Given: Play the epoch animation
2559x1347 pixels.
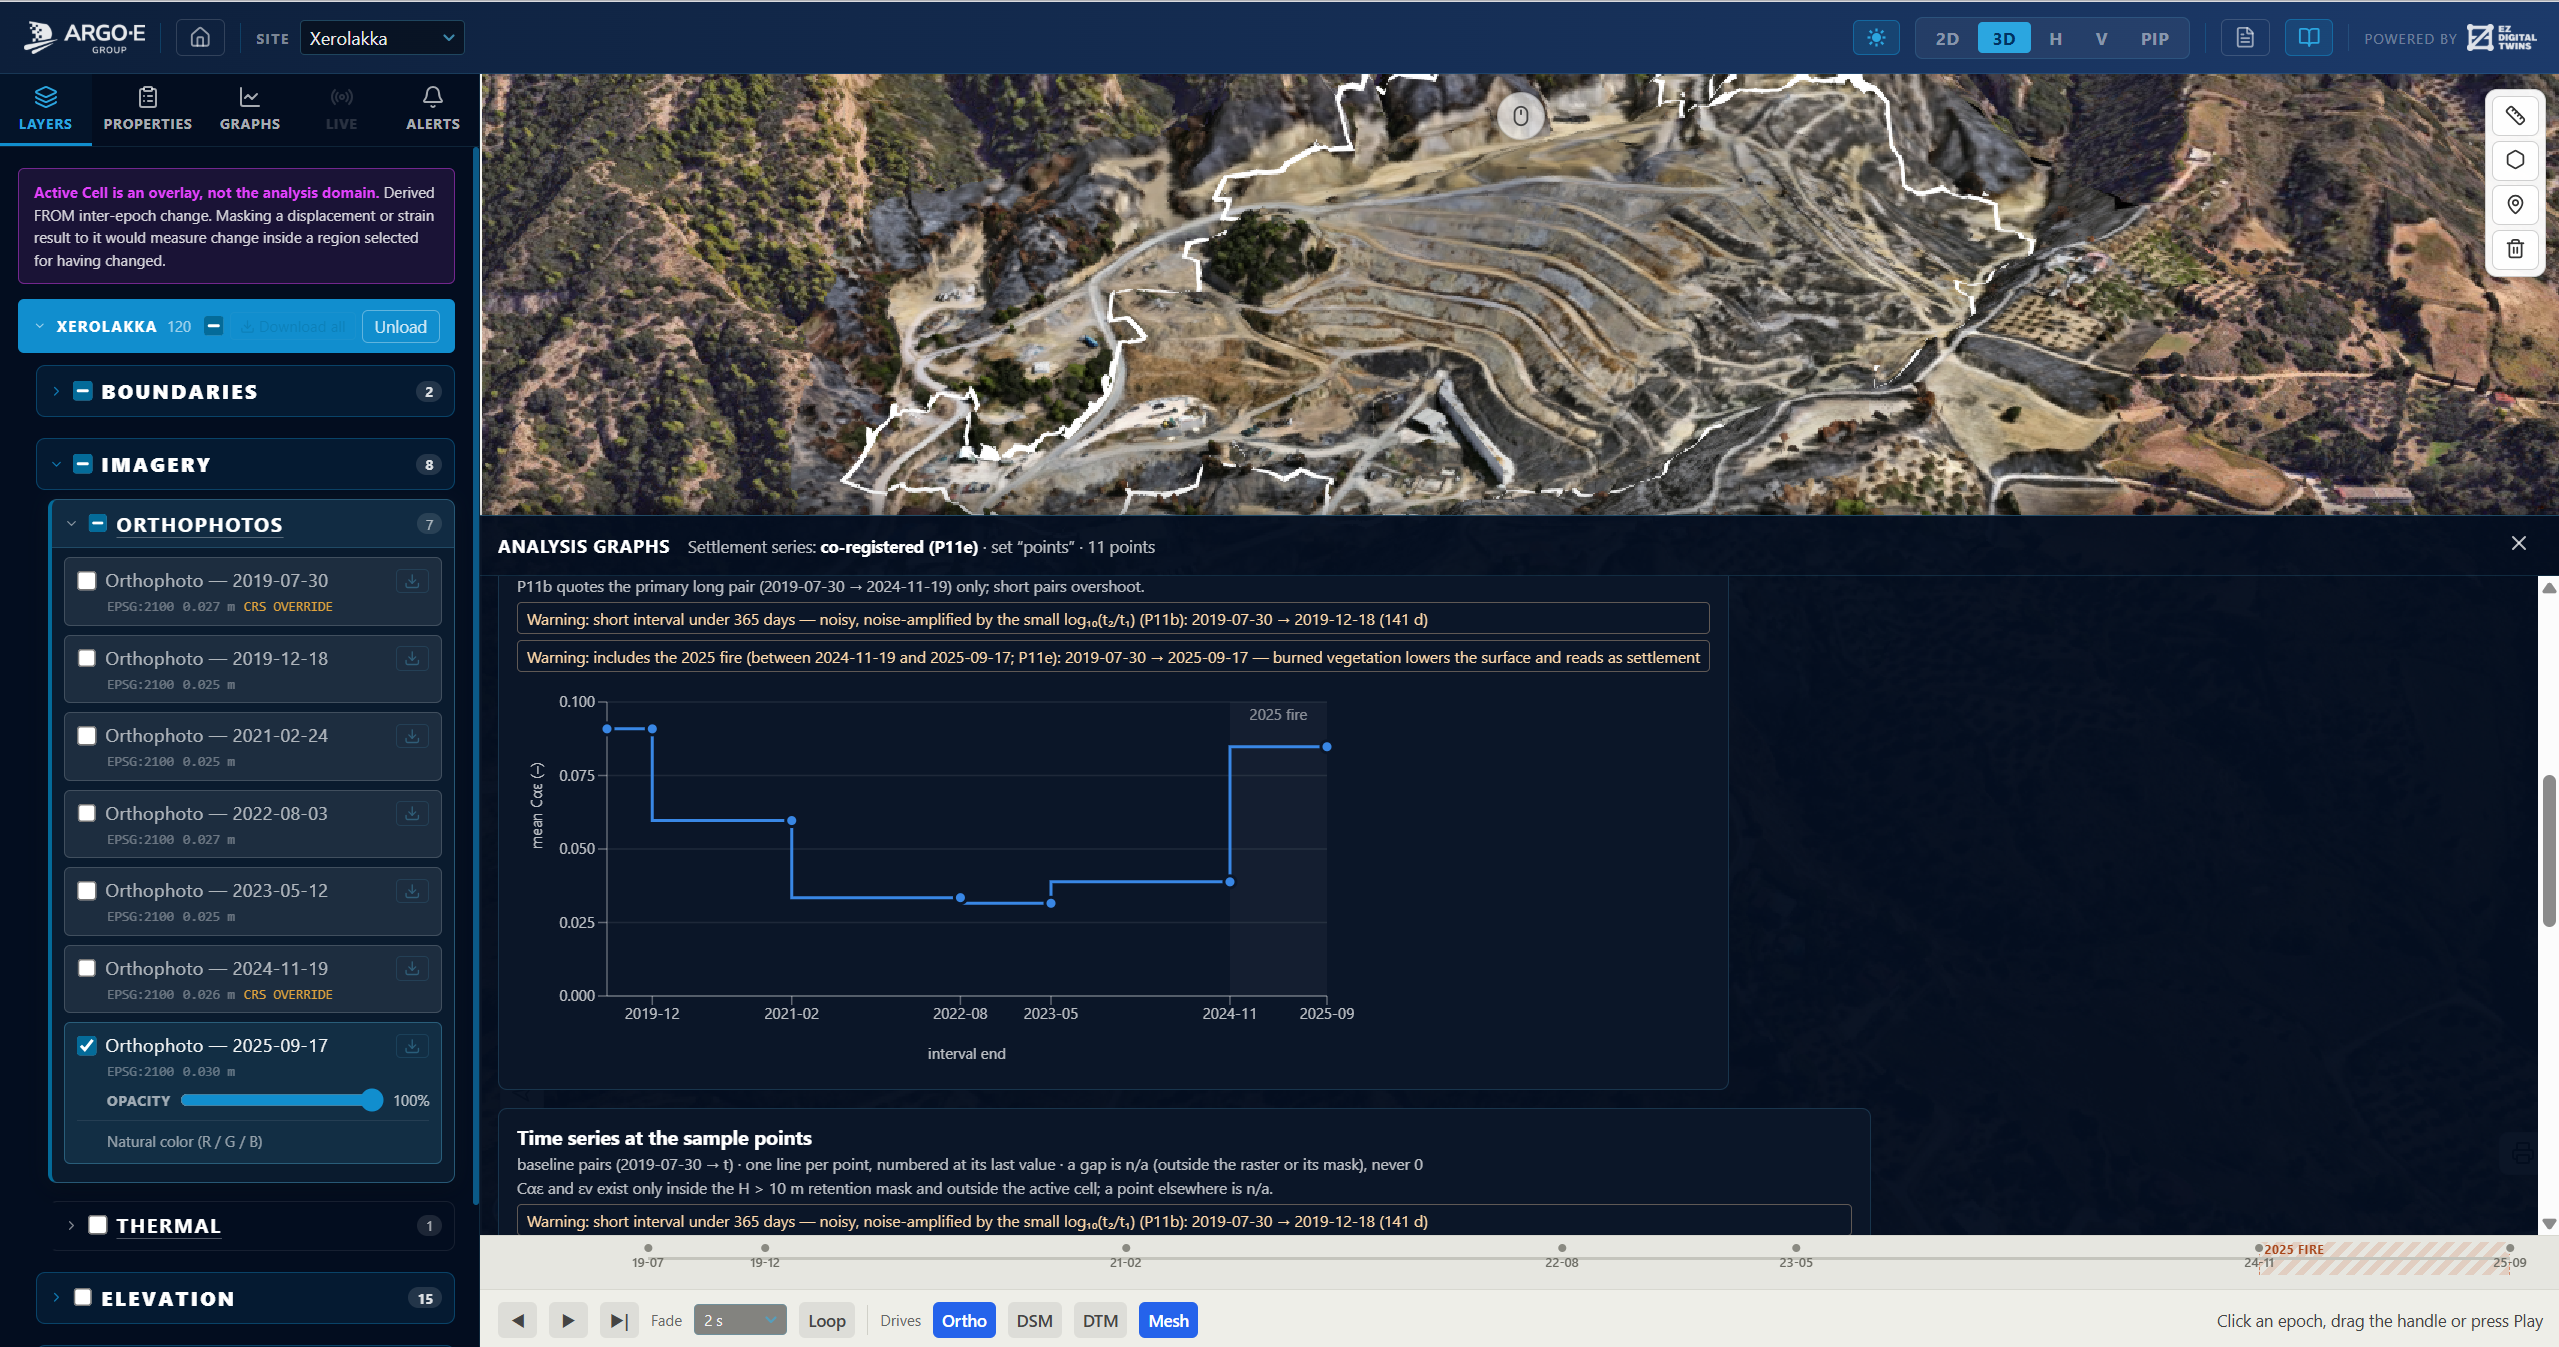Looking at the screenshot, I should tap(568, 1321).
